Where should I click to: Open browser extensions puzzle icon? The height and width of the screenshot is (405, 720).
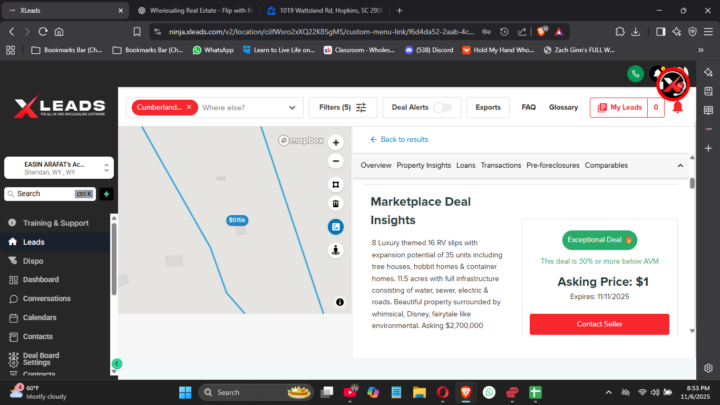(620, 32)
